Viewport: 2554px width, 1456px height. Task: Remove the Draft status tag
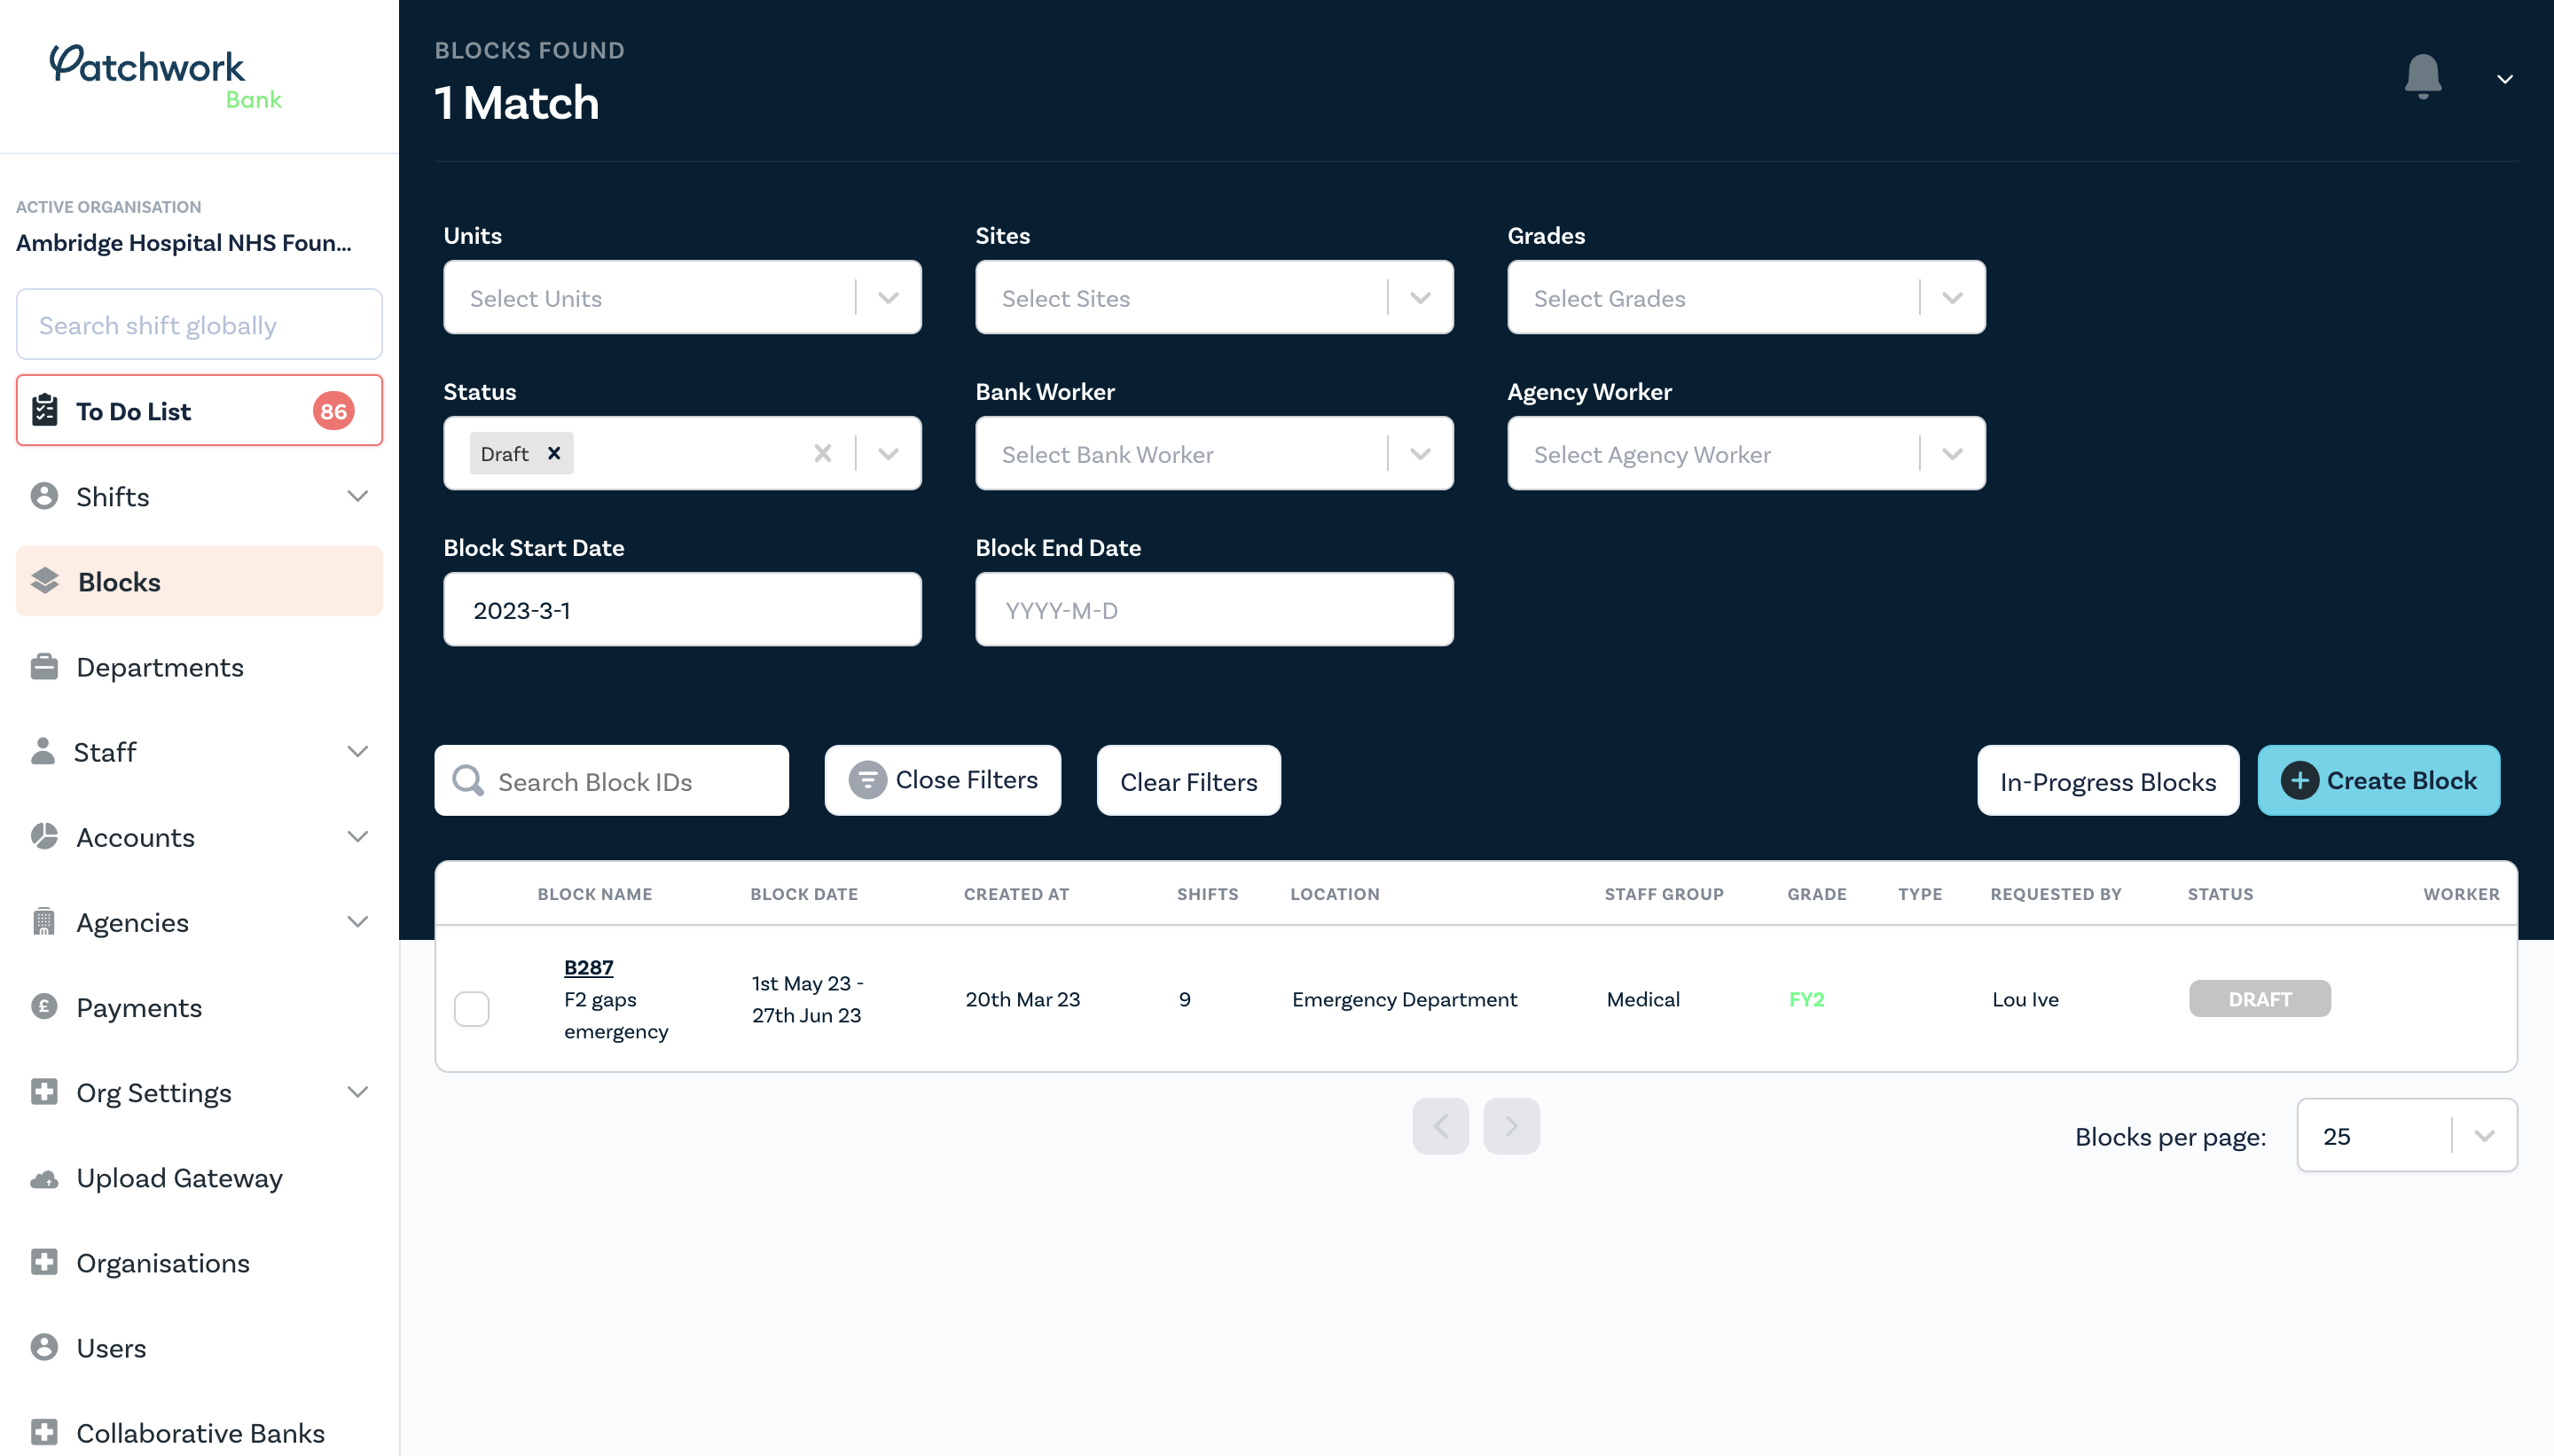tap(554, 453)
